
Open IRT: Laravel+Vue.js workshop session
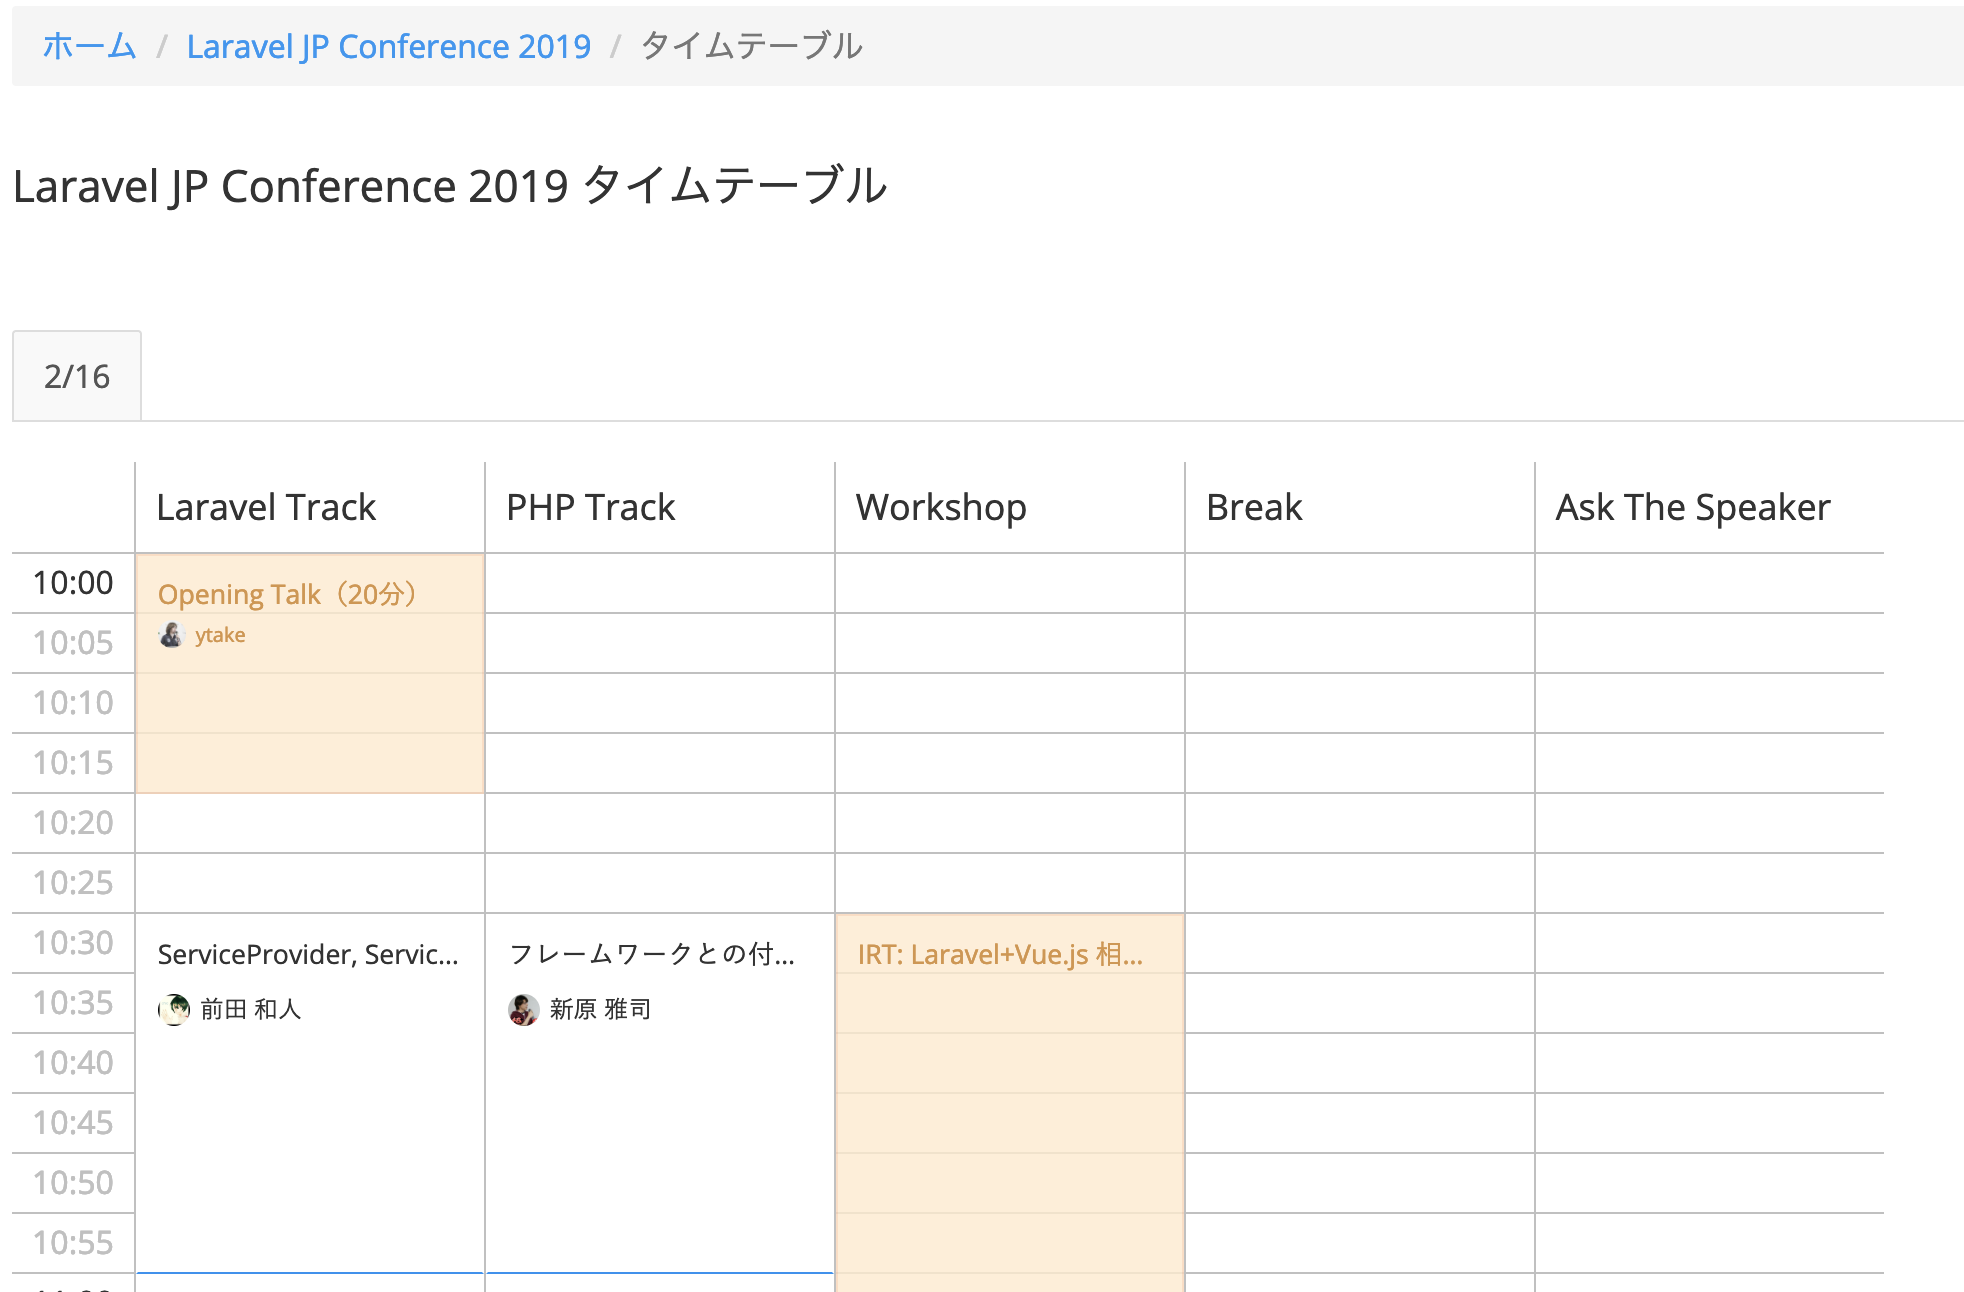(x=1000, y=954)
